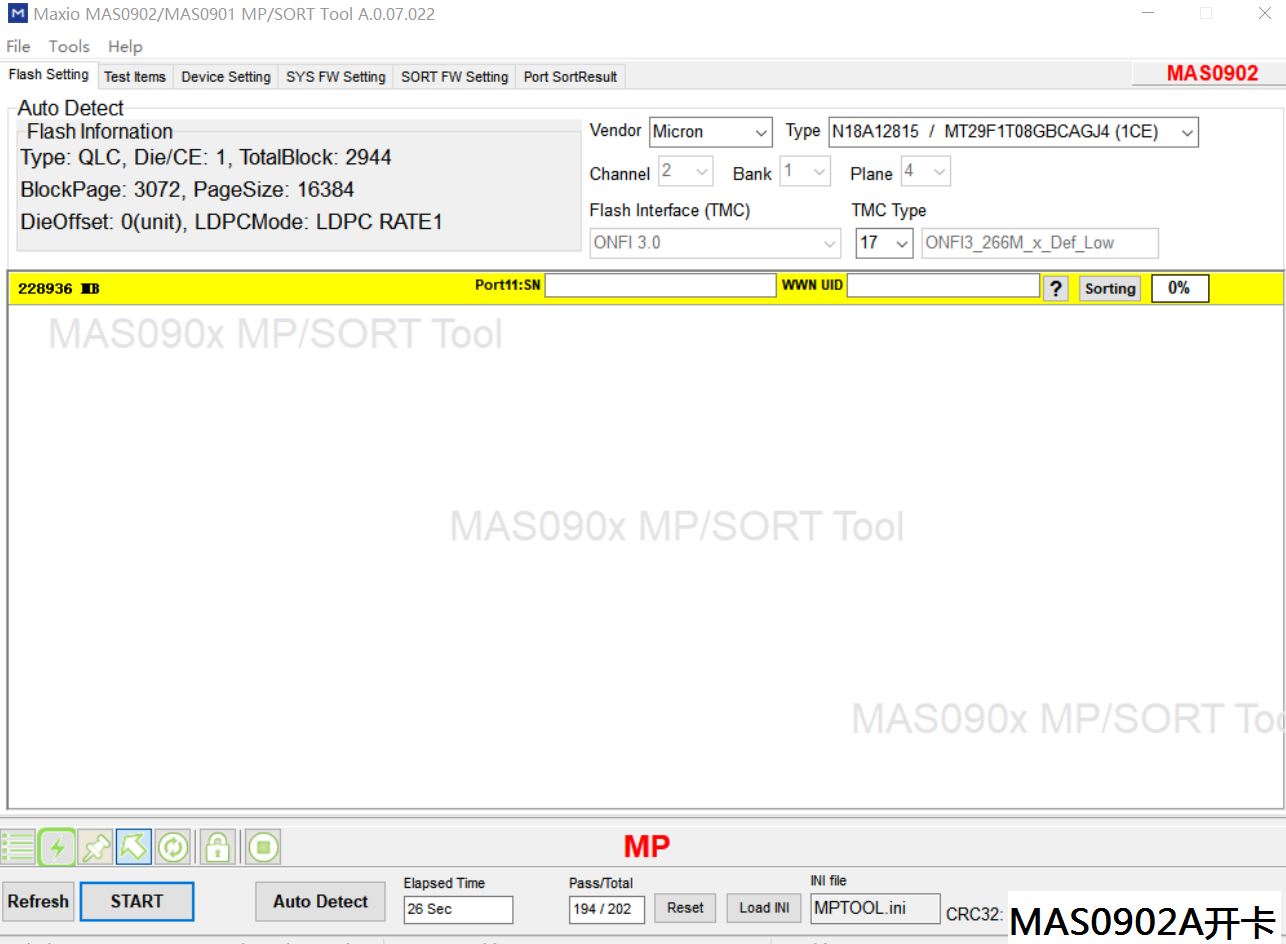Screen dimensions: 1286x944
Task: Open the Bank dropdown
Action: tap(806, 172)
